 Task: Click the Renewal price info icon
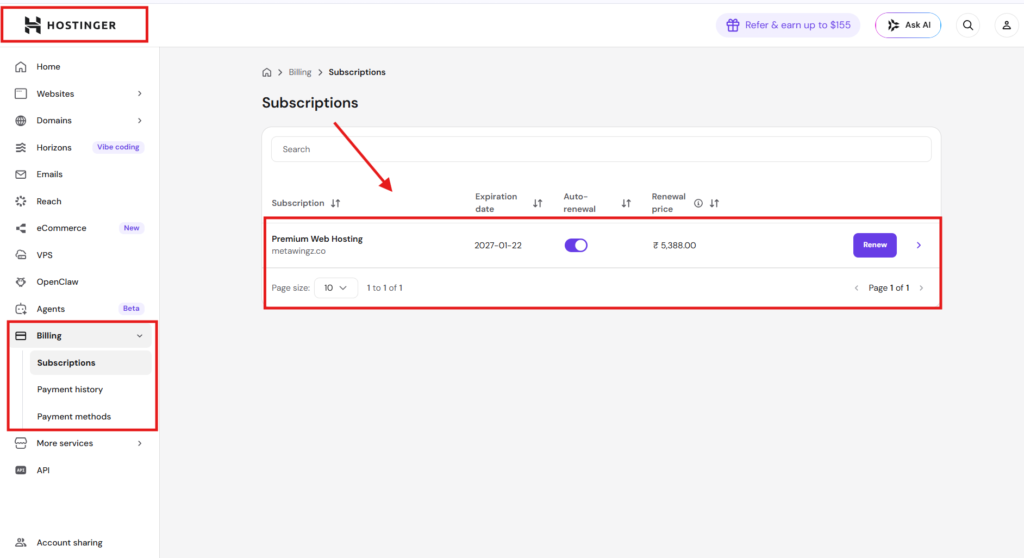(x=698, y=203)
